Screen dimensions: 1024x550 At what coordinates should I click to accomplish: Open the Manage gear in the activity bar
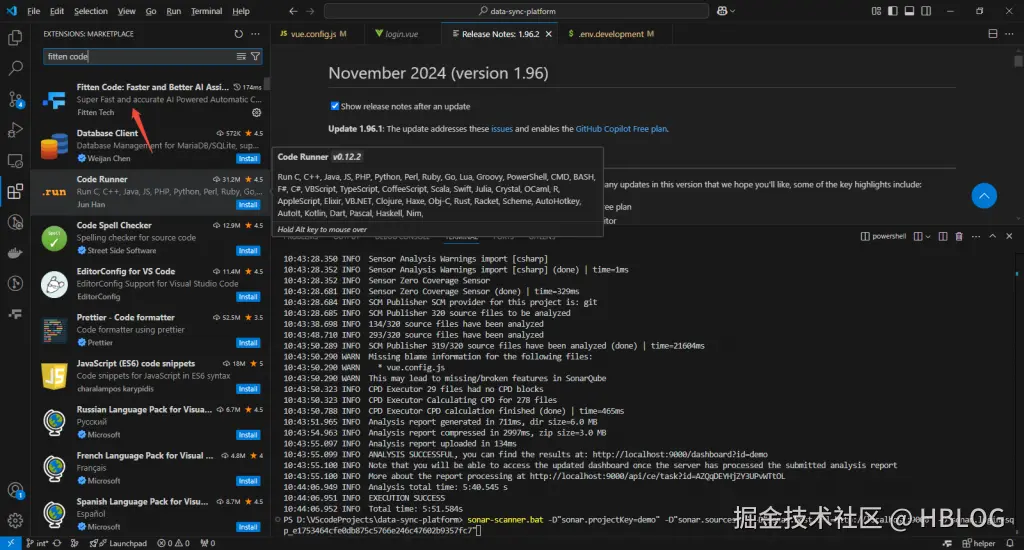[14, 521]
